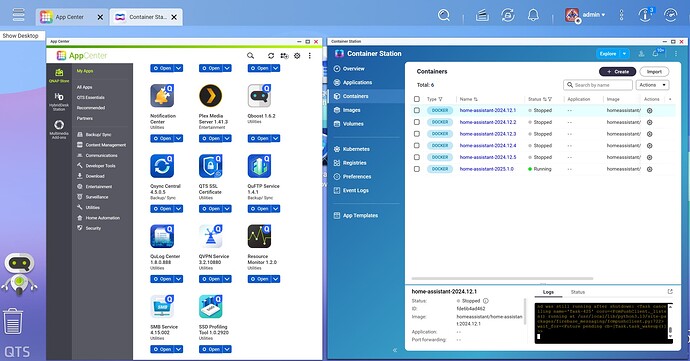
Task: Collapse the Container Station sidebar chevron
Action: click(x=395, y=350)
